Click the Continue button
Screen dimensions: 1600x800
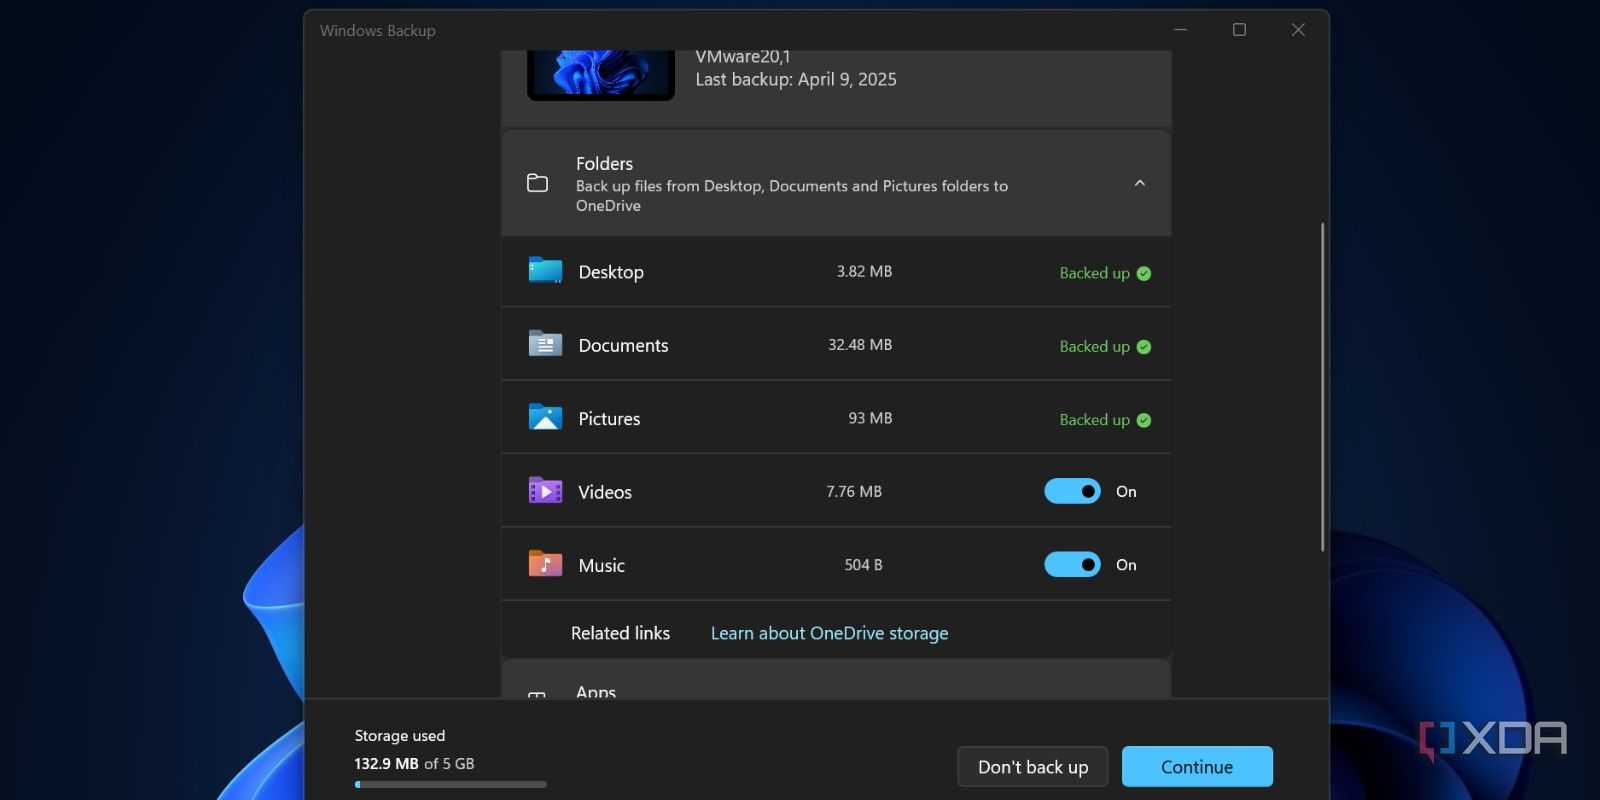pos(1197,767)
